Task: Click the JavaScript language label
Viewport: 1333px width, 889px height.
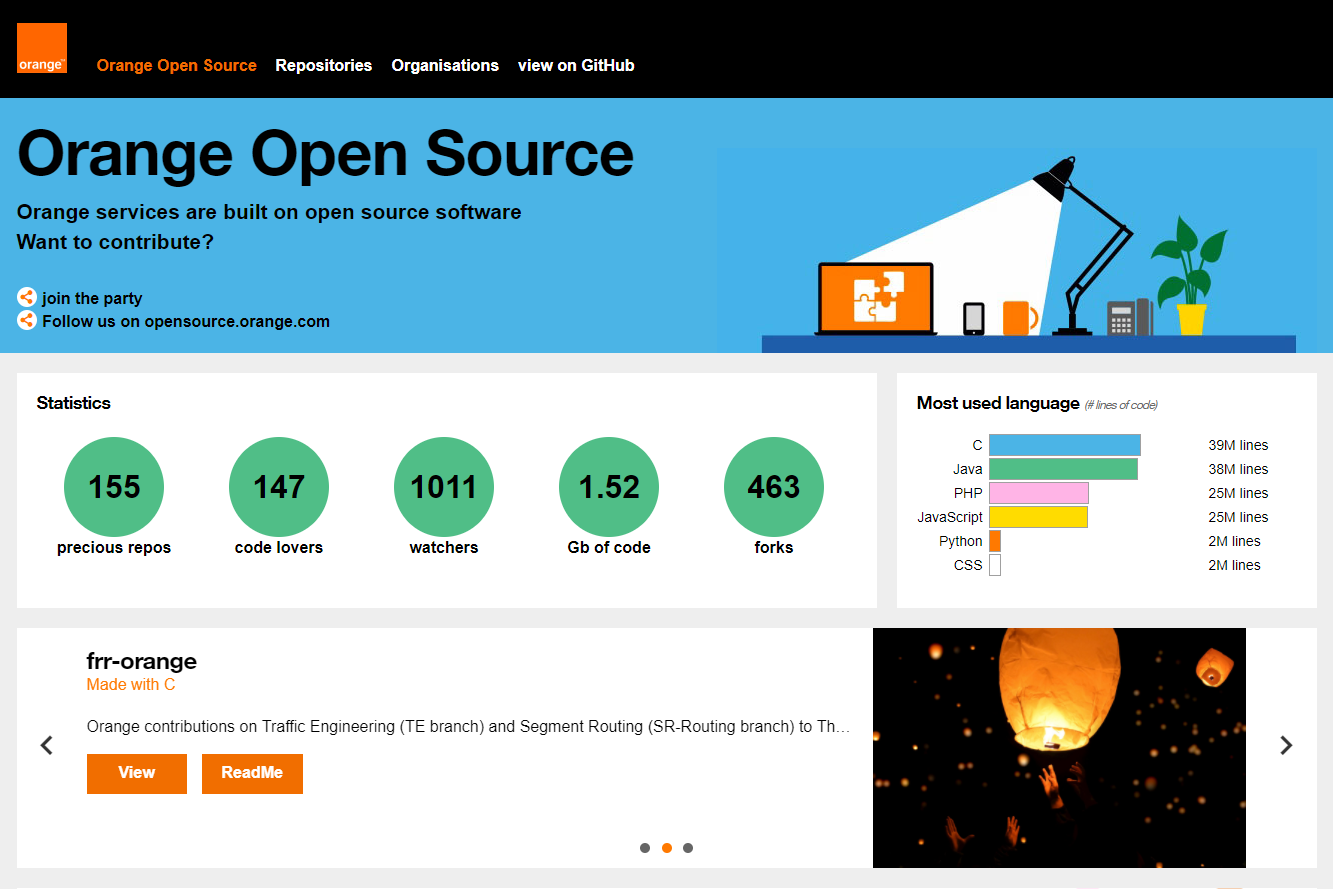Action: click(x=950, y=517)
